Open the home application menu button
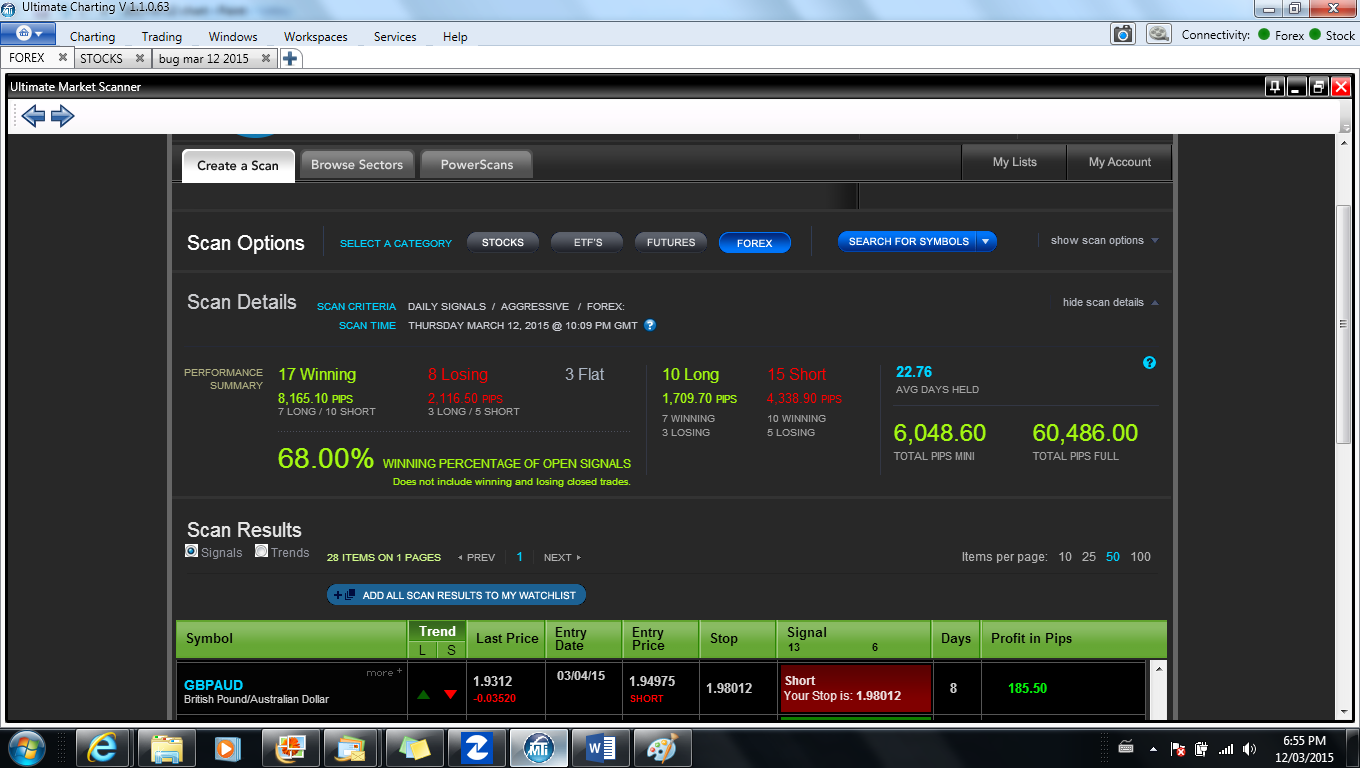 28,34
